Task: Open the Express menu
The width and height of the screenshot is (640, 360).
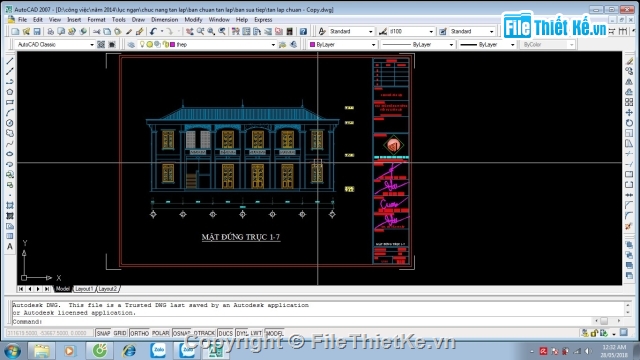Action: click(263, 20)
